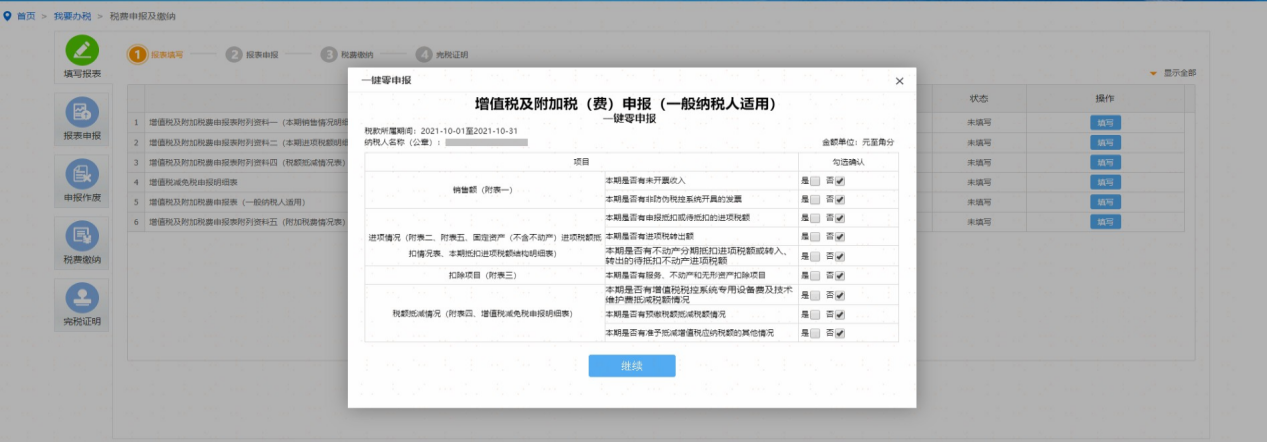This screenshot has width=1267, height=442.
Task: Check 是 for 准予抵减增值税应纳税额的其他情况
Action: (x=815, y=333)
